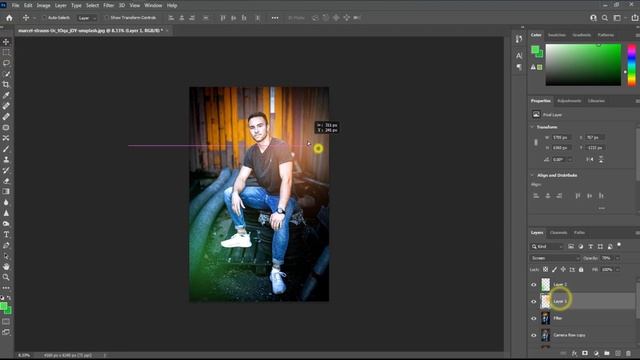The width and height of the screenshot is (640, 360).
Task: Select the Brush tool
Action: tap(6, 149)
